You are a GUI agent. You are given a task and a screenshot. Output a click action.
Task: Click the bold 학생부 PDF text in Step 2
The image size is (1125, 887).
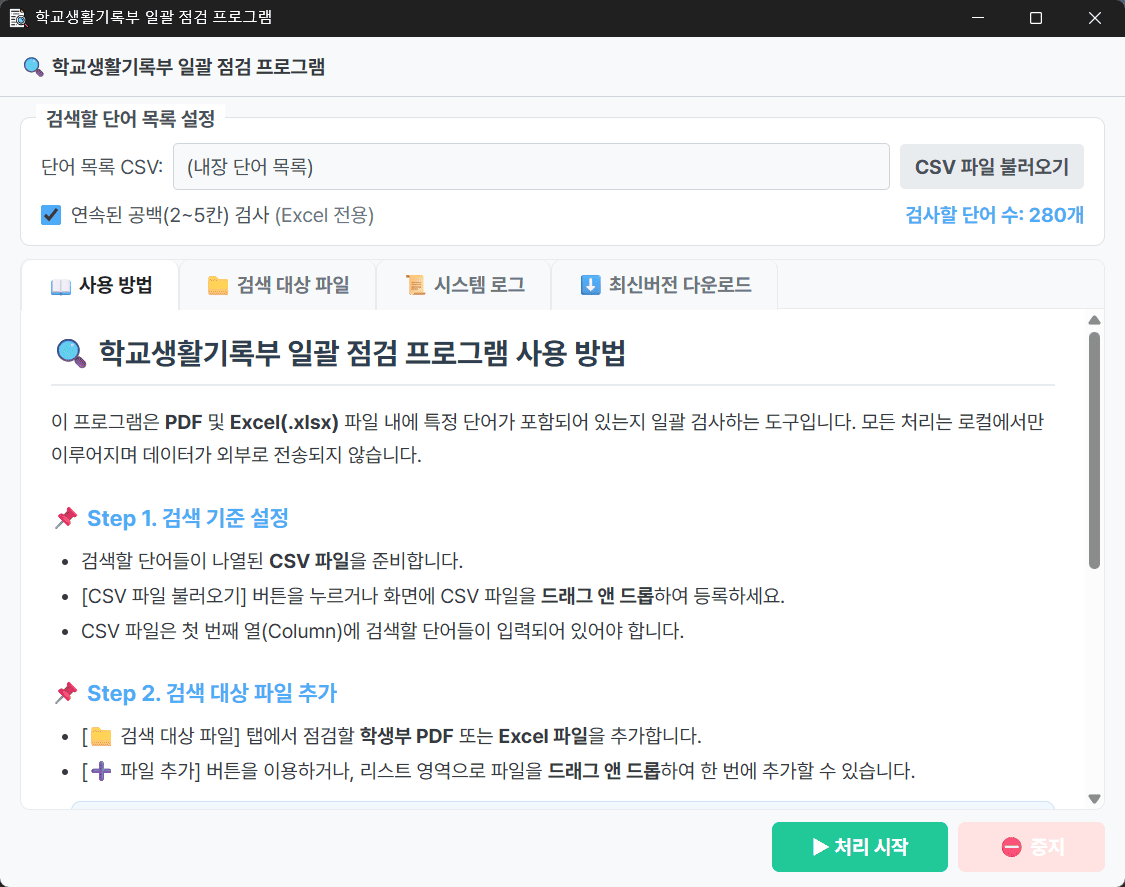coord(406,736)
